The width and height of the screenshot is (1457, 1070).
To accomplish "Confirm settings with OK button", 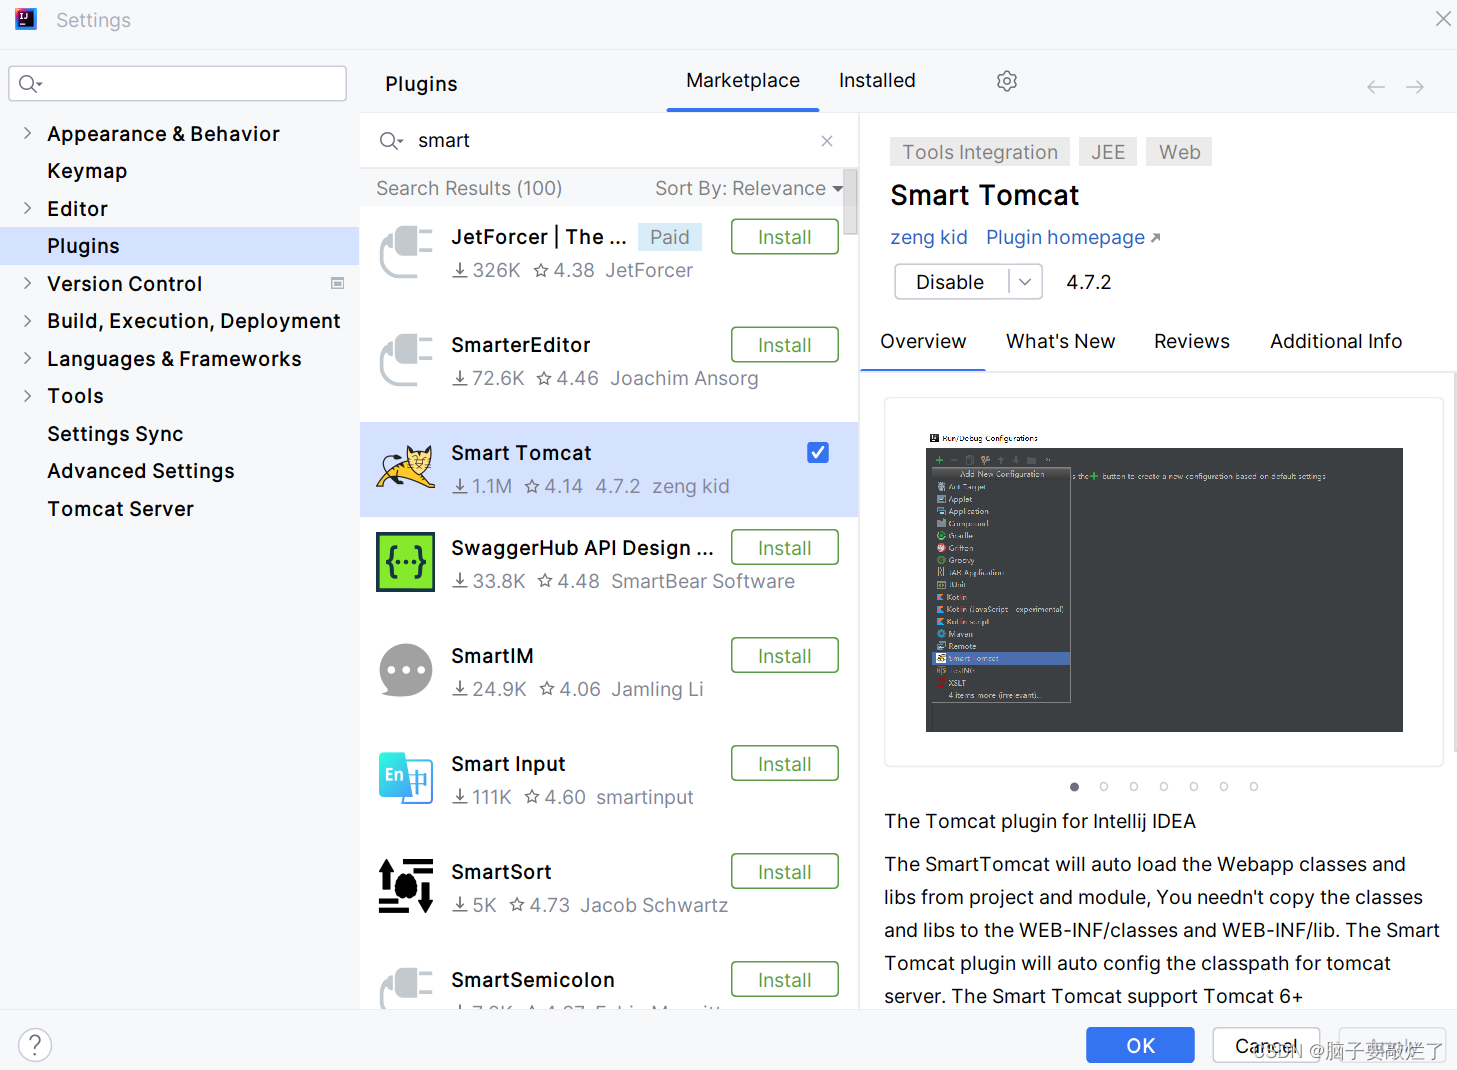I will [1140, 1045].
